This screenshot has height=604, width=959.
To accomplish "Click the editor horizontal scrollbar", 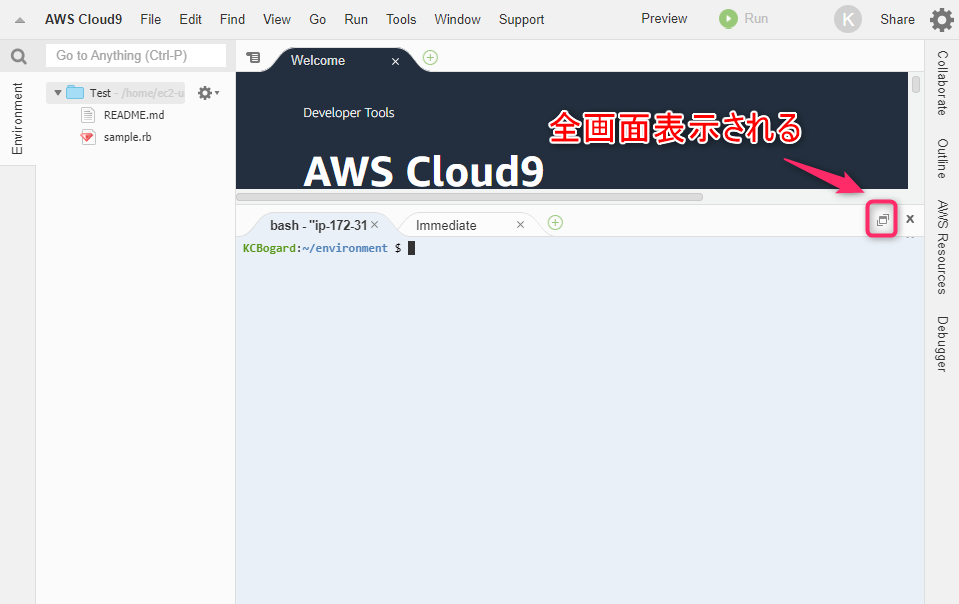I will click(469, 197).
